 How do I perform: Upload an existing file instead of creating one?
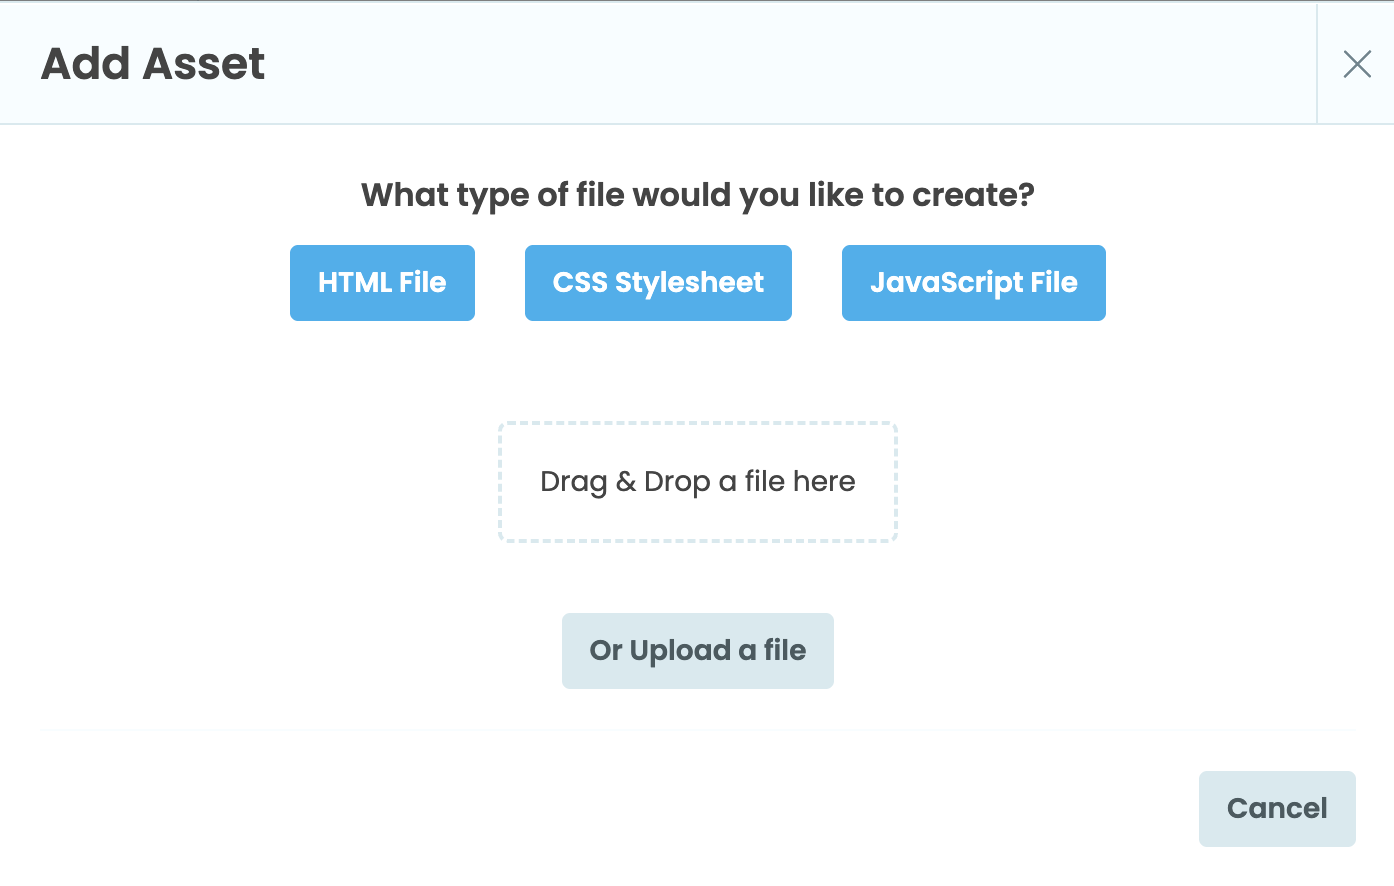coord(697,650)
